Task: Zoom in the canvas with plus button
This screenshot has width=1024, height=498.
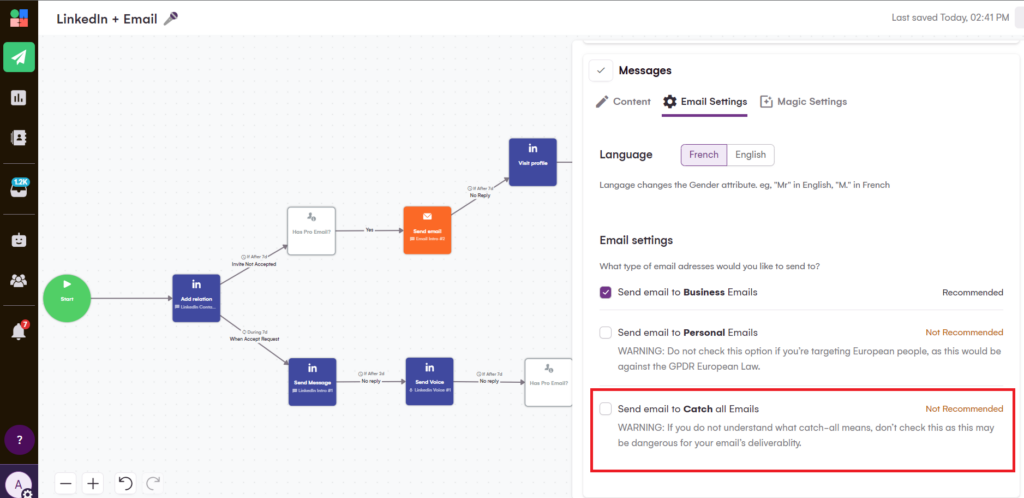Action: [x=93, y=483]
